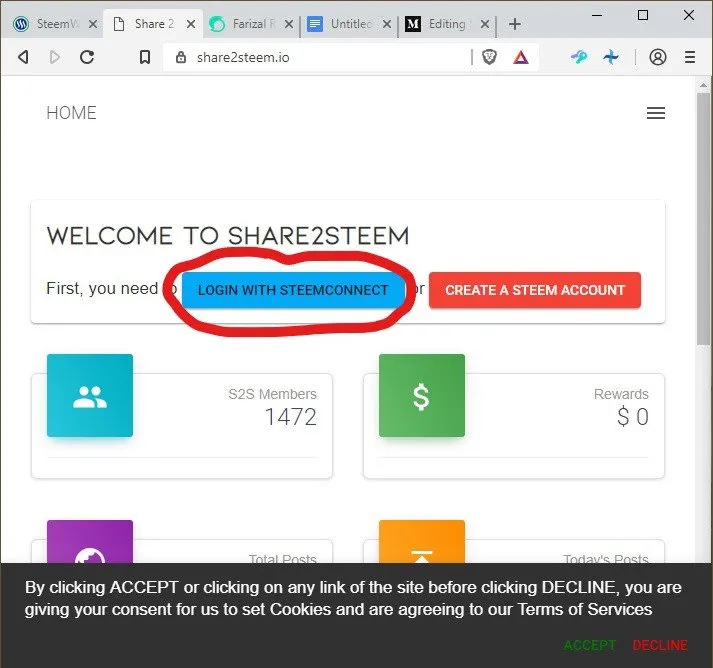
Task: Close the Editing tab
Action: [485, 24]
